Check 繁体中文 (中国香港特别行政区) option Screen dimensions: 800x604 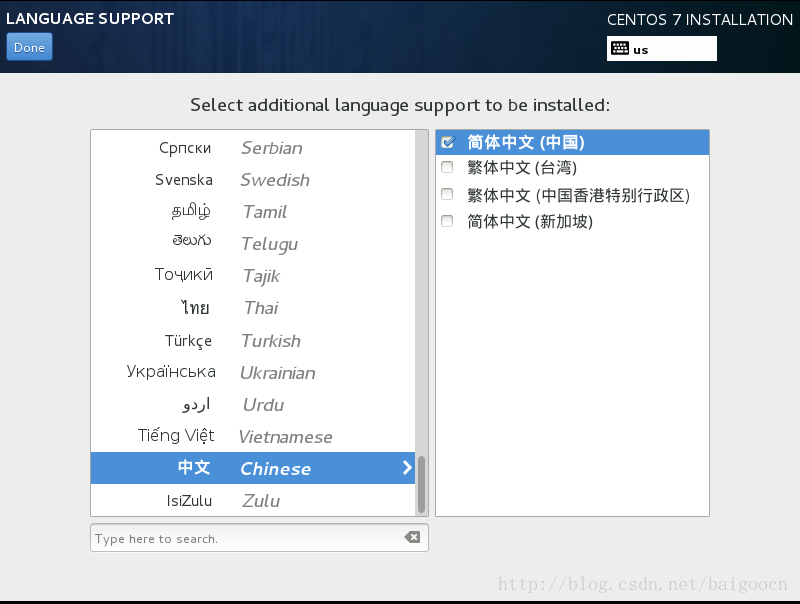tap(447, 195)
